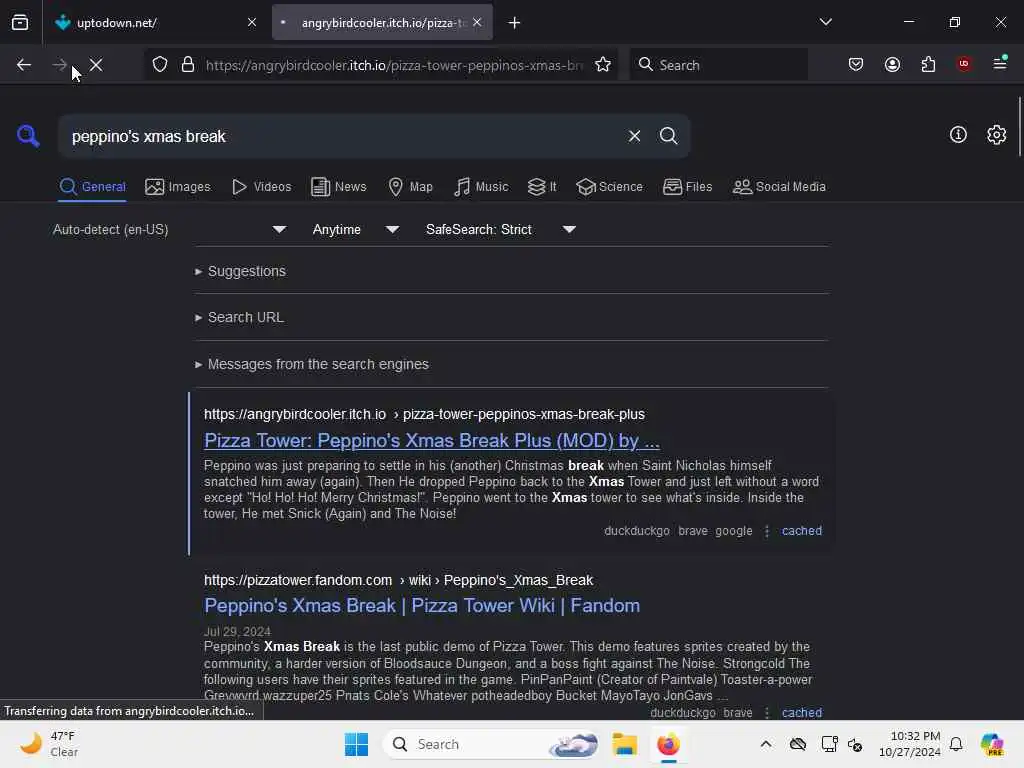The height and width of the screenshot is (768, 1024).
Task: Click the page vertical scrollbar
Action: (1019, 127)
